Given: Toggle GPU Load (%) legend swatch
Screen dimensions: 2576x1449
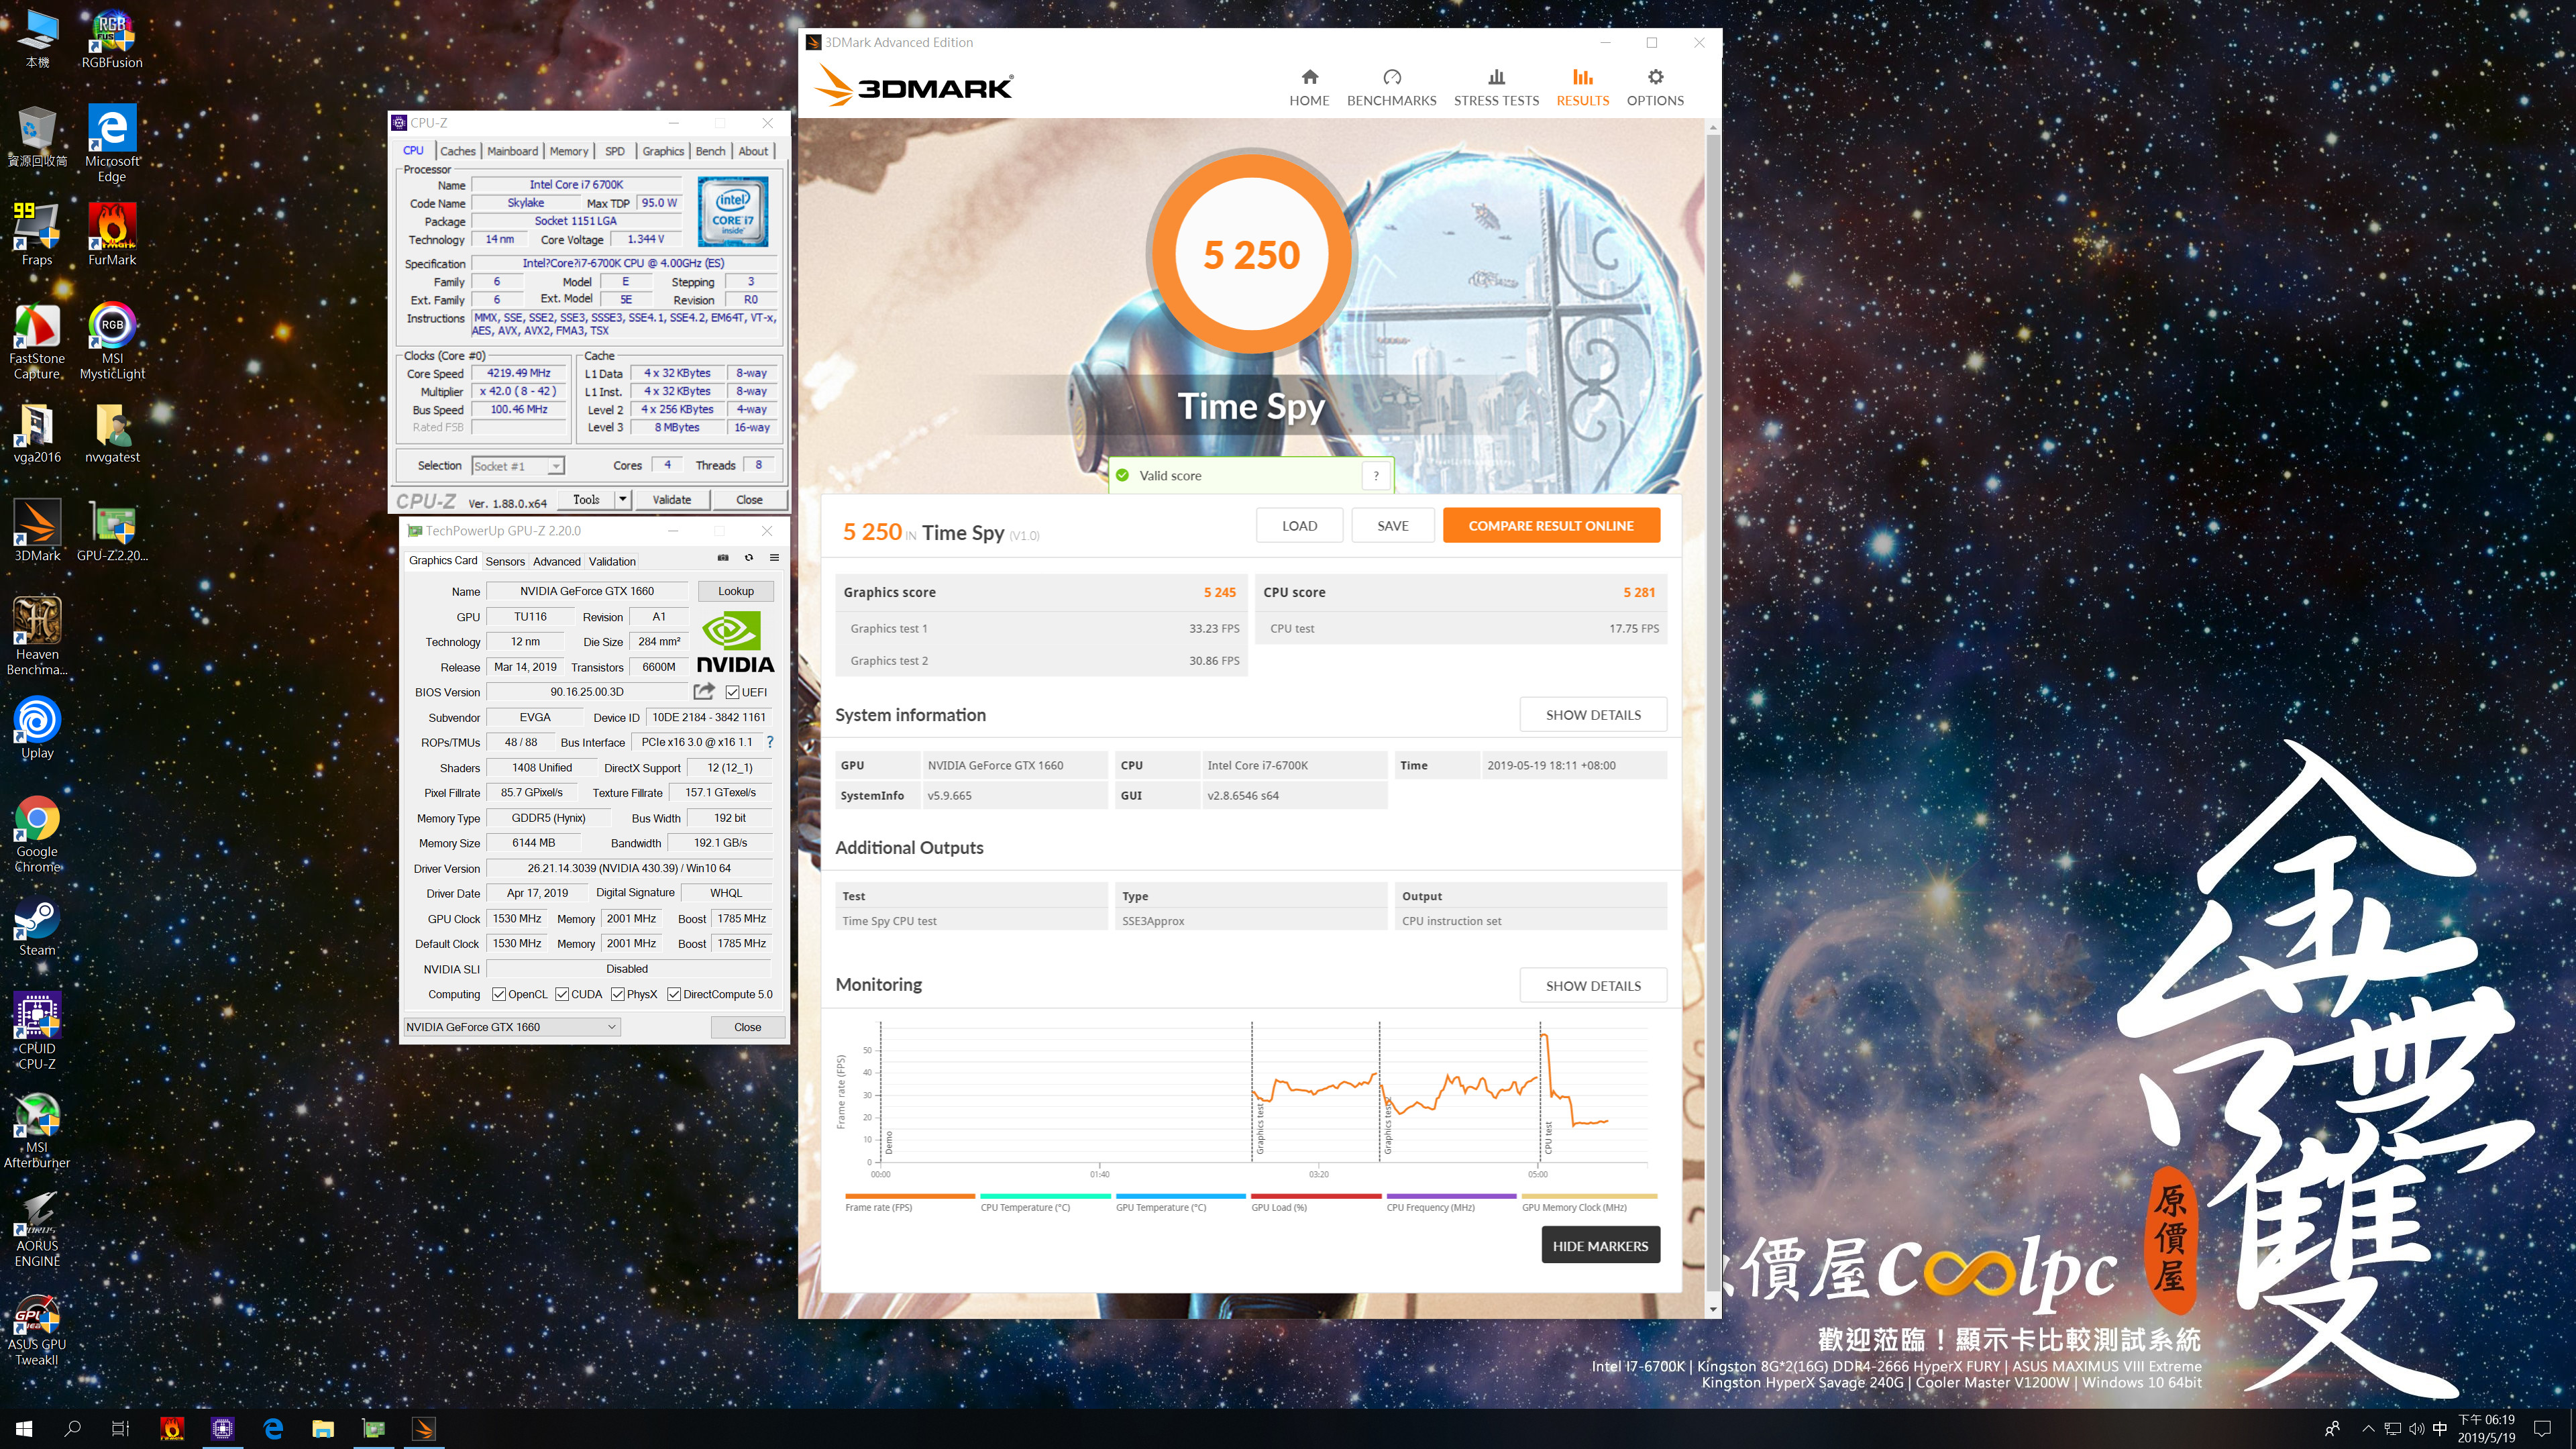Looking at the screenshot, I should tap(1316, 1196).
